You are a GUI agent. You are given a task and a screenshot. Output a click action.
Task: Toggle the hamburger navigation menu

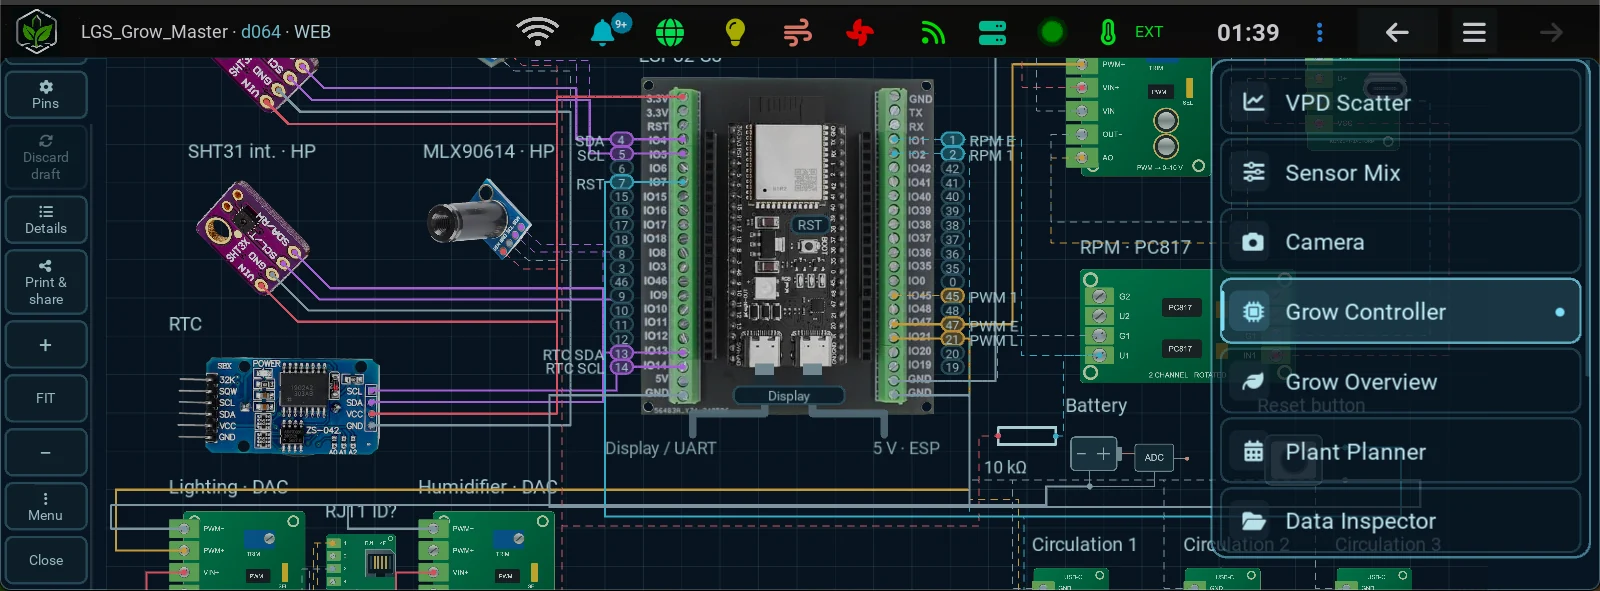pos(1474,32)
